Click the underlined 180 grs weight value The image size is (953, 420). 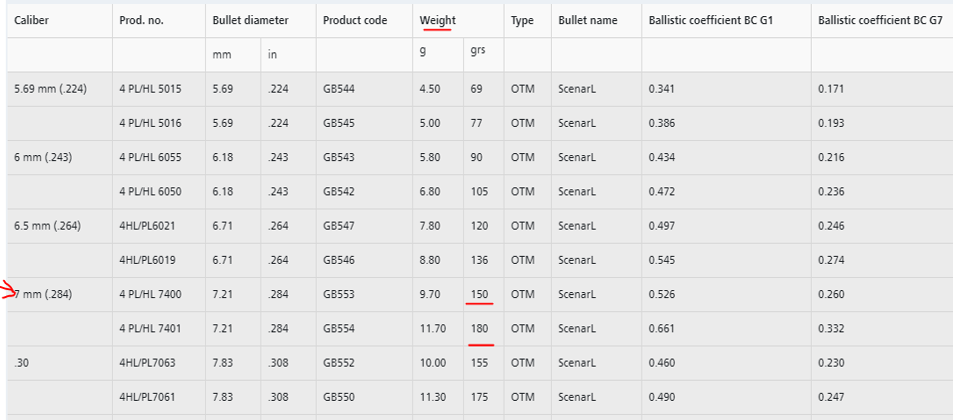[x=479, y=328]
